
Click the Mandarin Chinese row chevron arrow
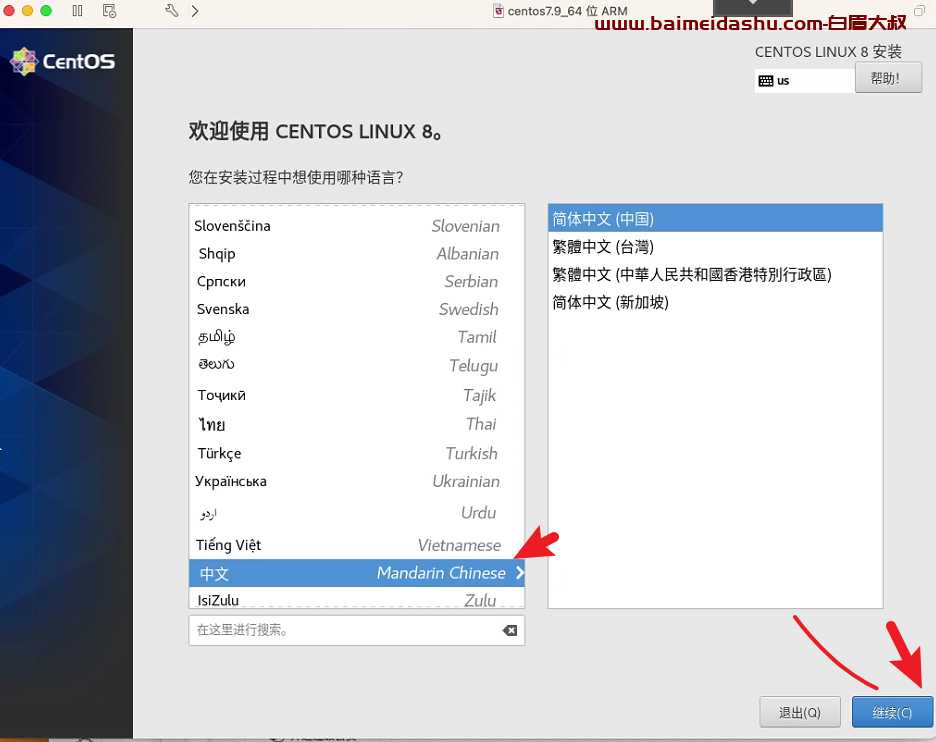tap(519, 573)
